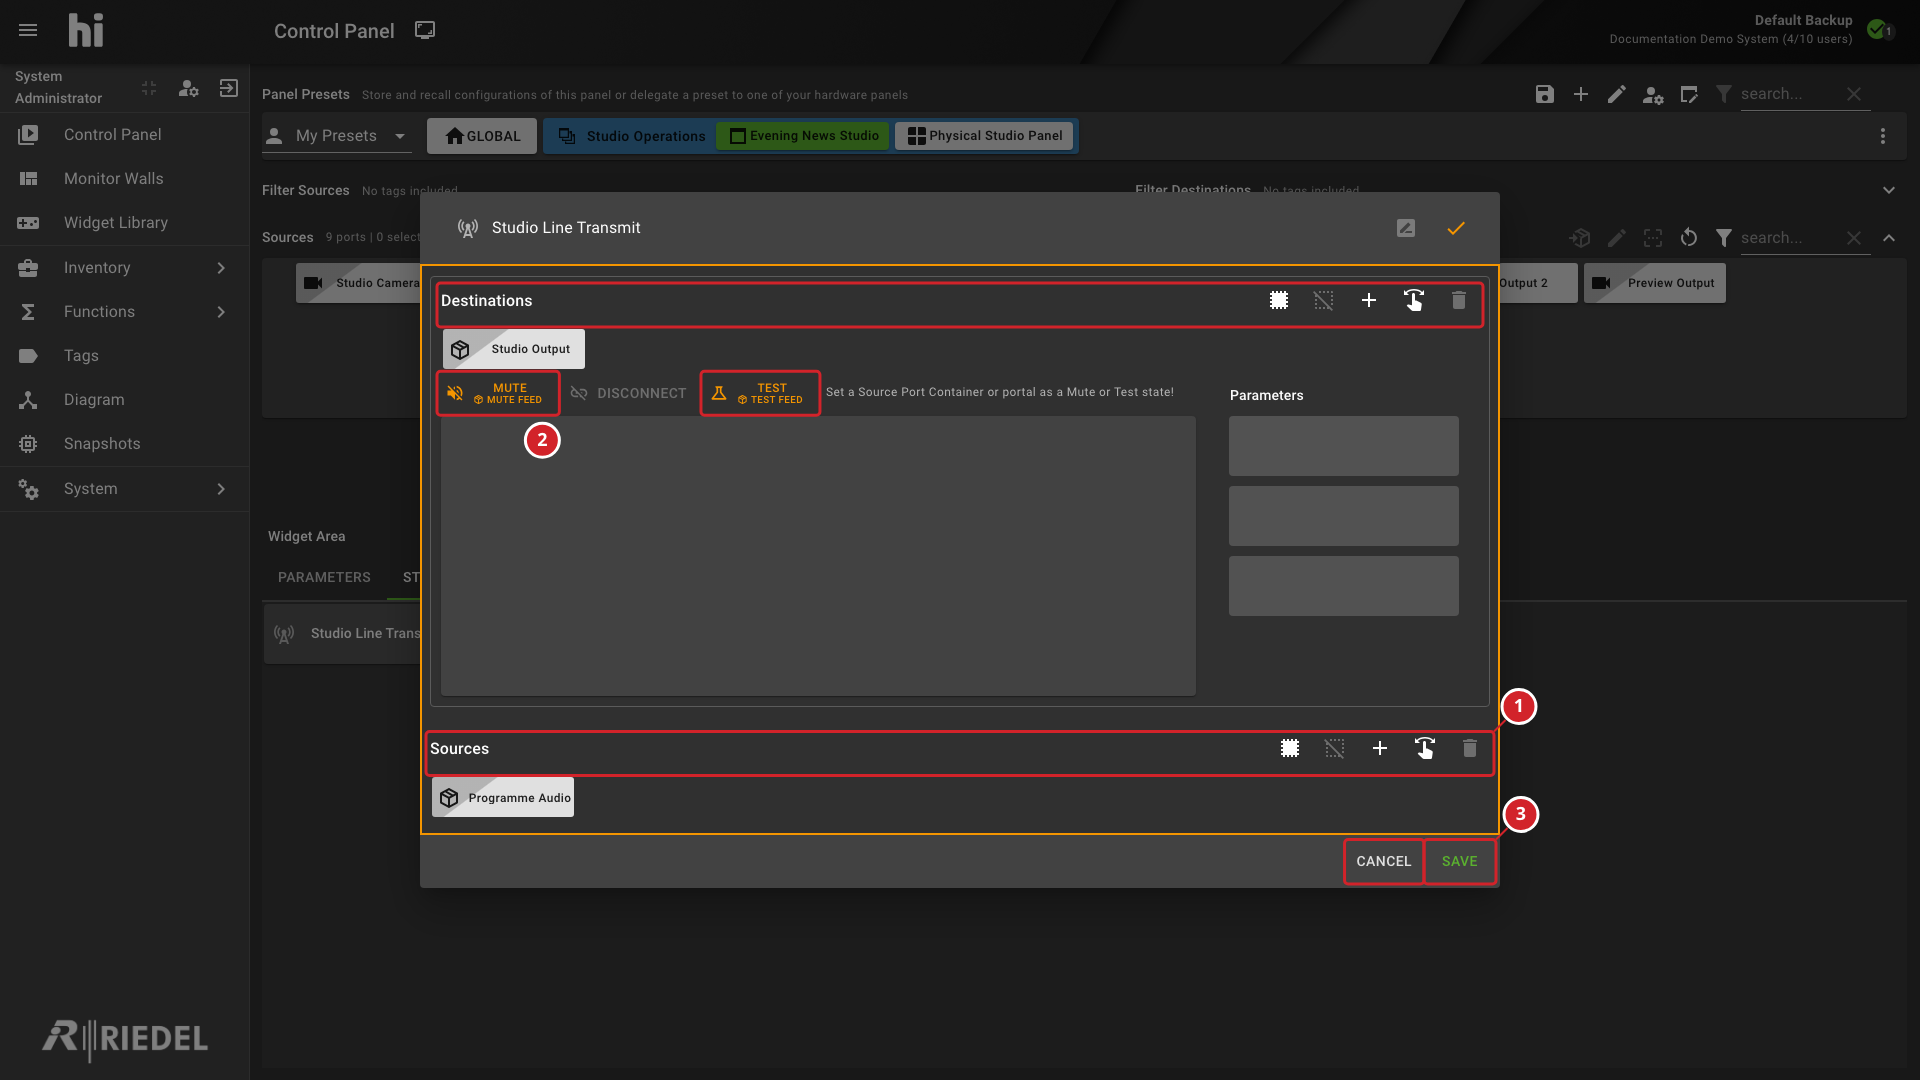This screenshot has width=1920, height=1080.
Task: Open the Control Panel monitor icon
Action: (x=425, y=30)
